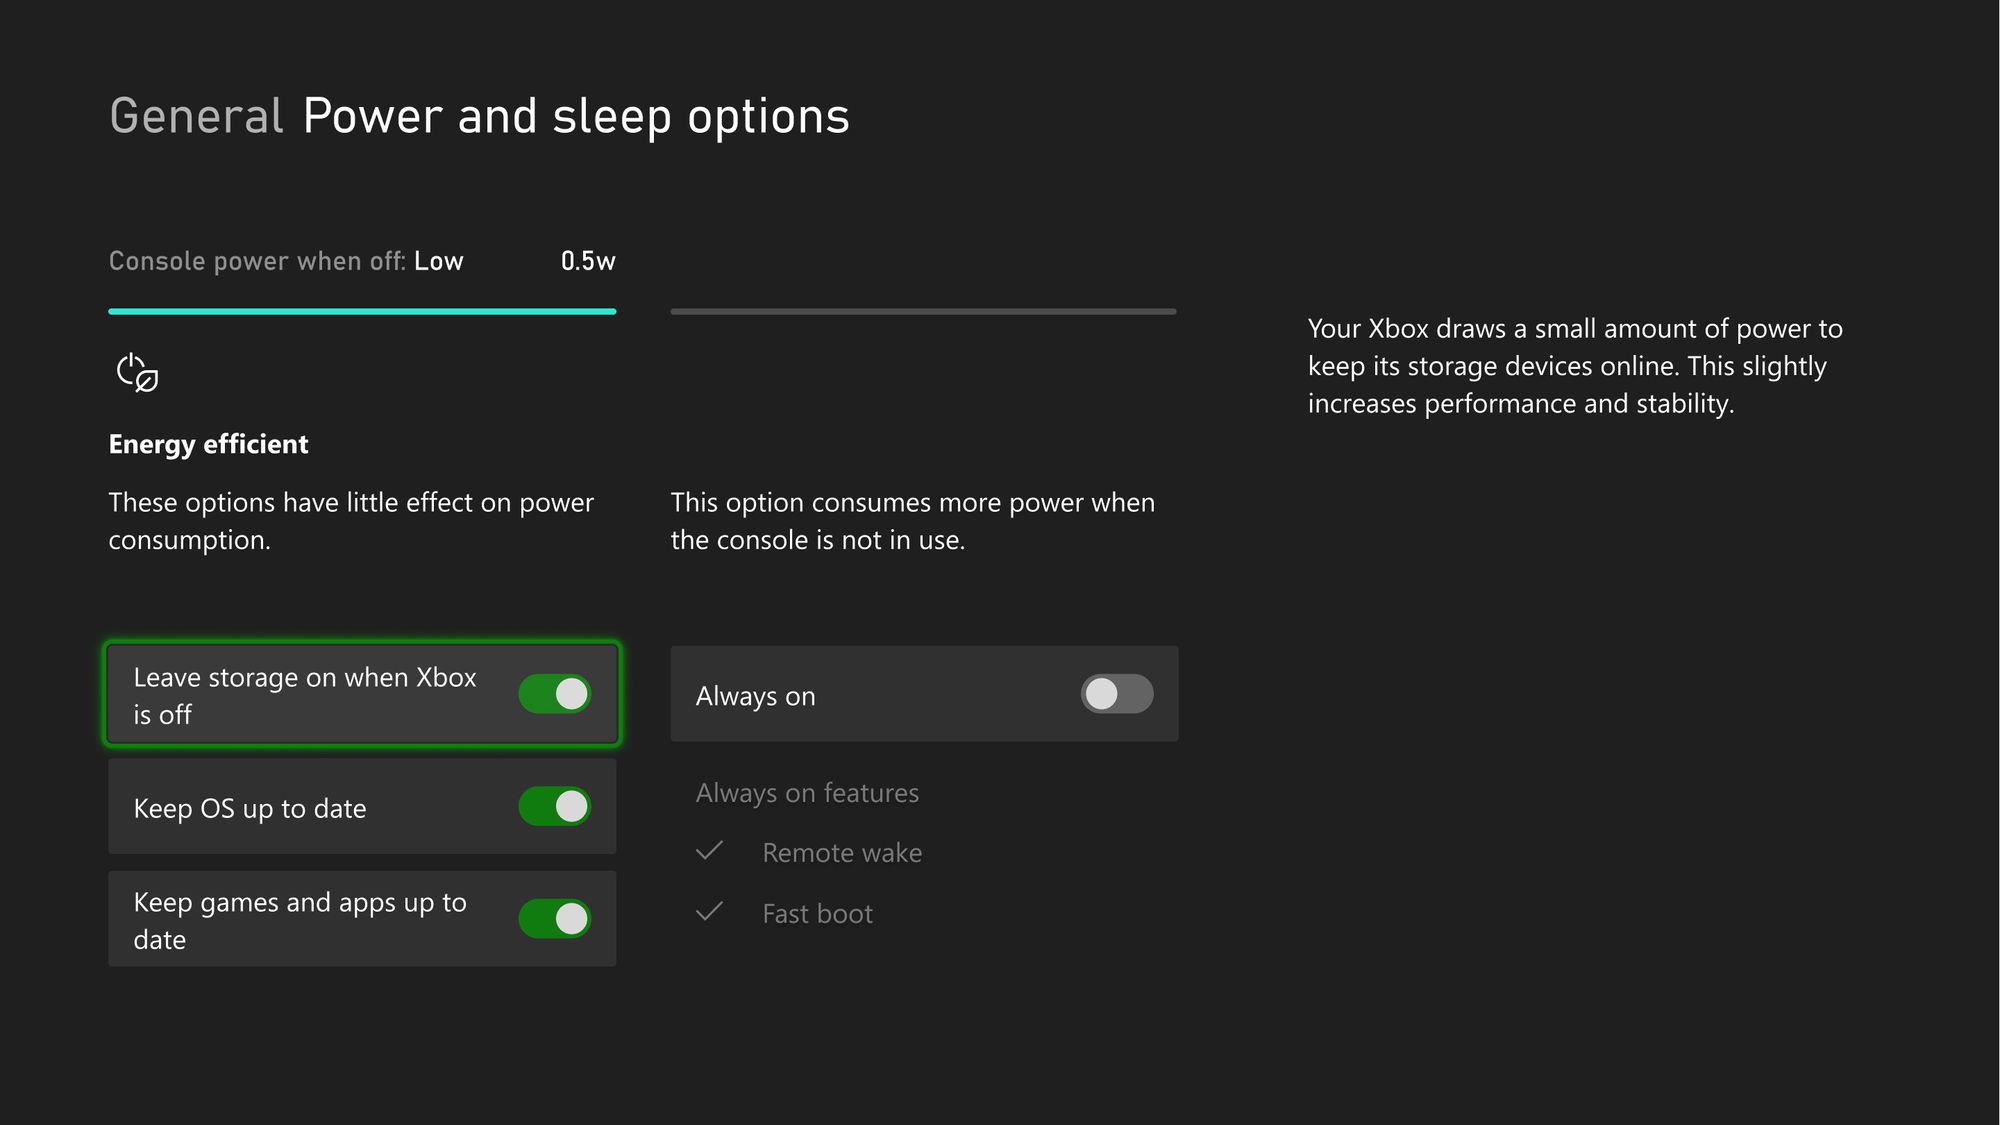Disable Keep games and apps up to date

point(554,919)
